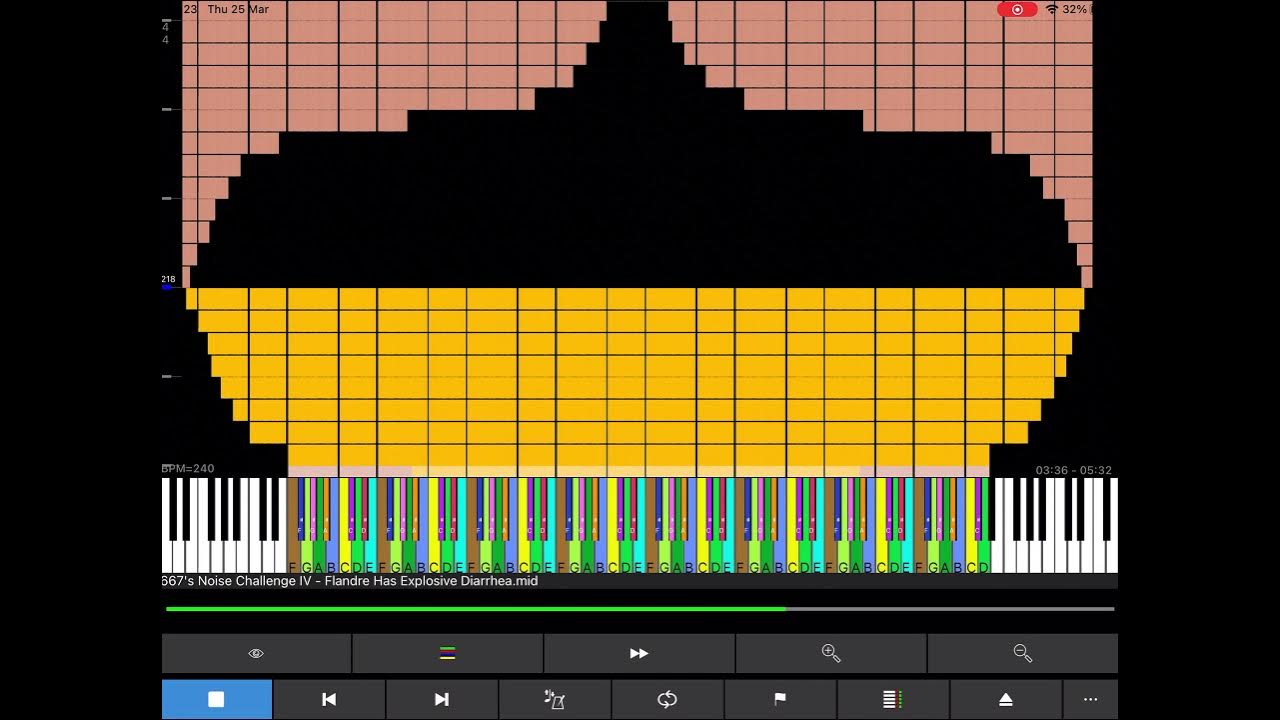Viewport: 1280px width, 720px height.
Task: Toggle the eye visibility button
Action: [x=256, y=653]
